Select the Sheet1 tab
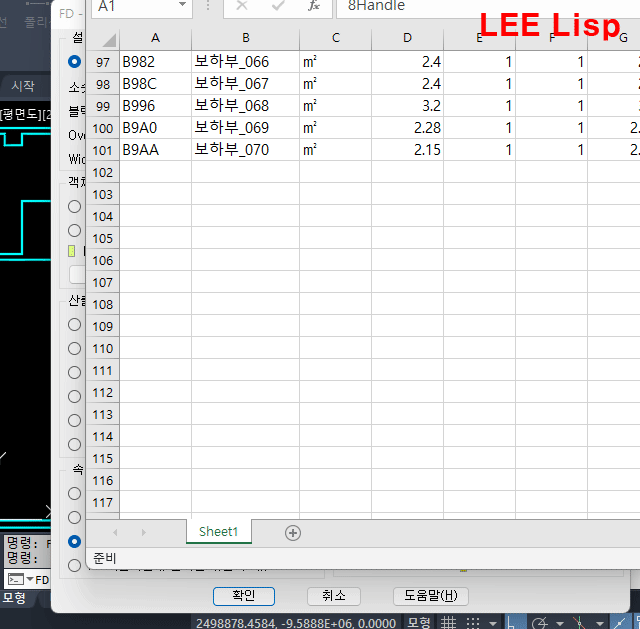 click(x=218, y=531)
